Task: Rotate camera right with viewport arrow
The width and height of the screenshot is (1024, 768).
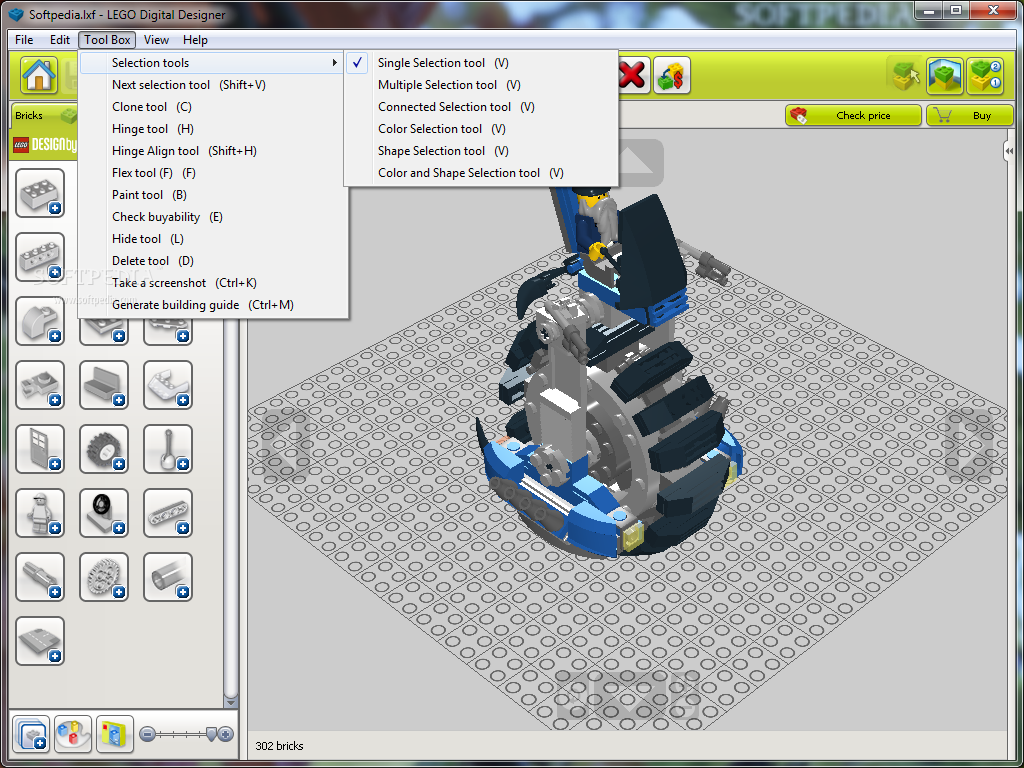Action: [969, 443]
